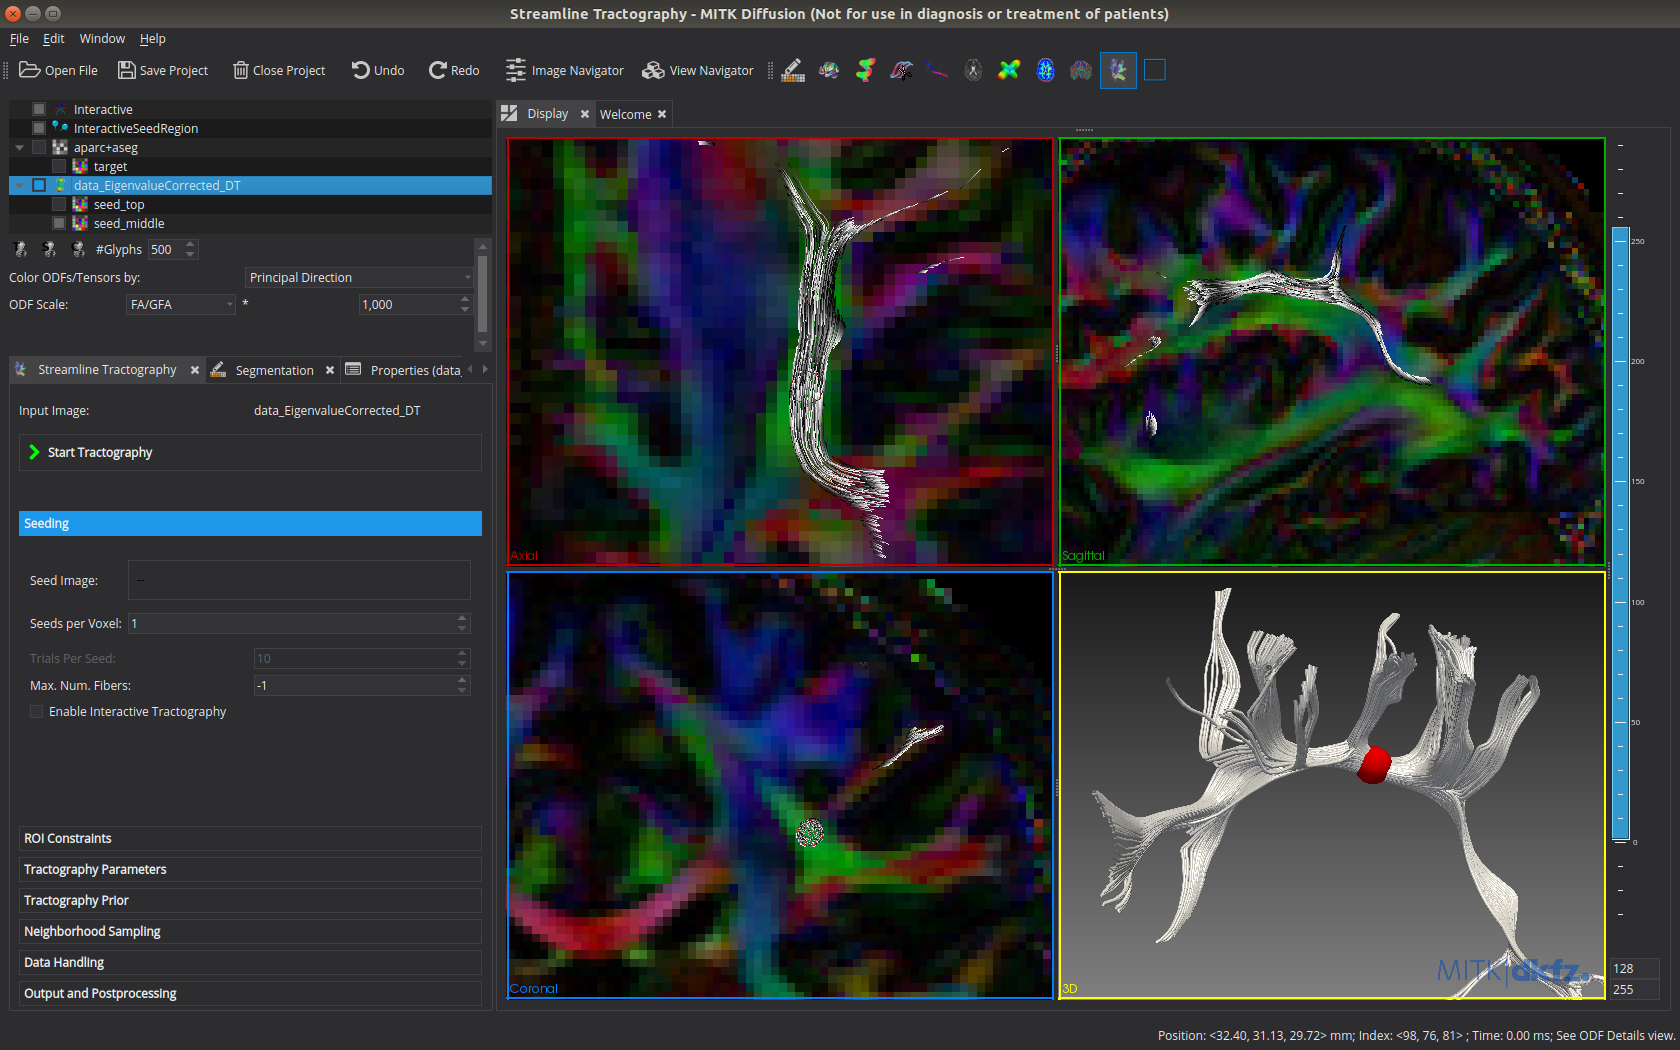Click the Start Tractography button
Image resolution: width=1680 pixels, height=1050 pixels.
(x=100, y=453)
